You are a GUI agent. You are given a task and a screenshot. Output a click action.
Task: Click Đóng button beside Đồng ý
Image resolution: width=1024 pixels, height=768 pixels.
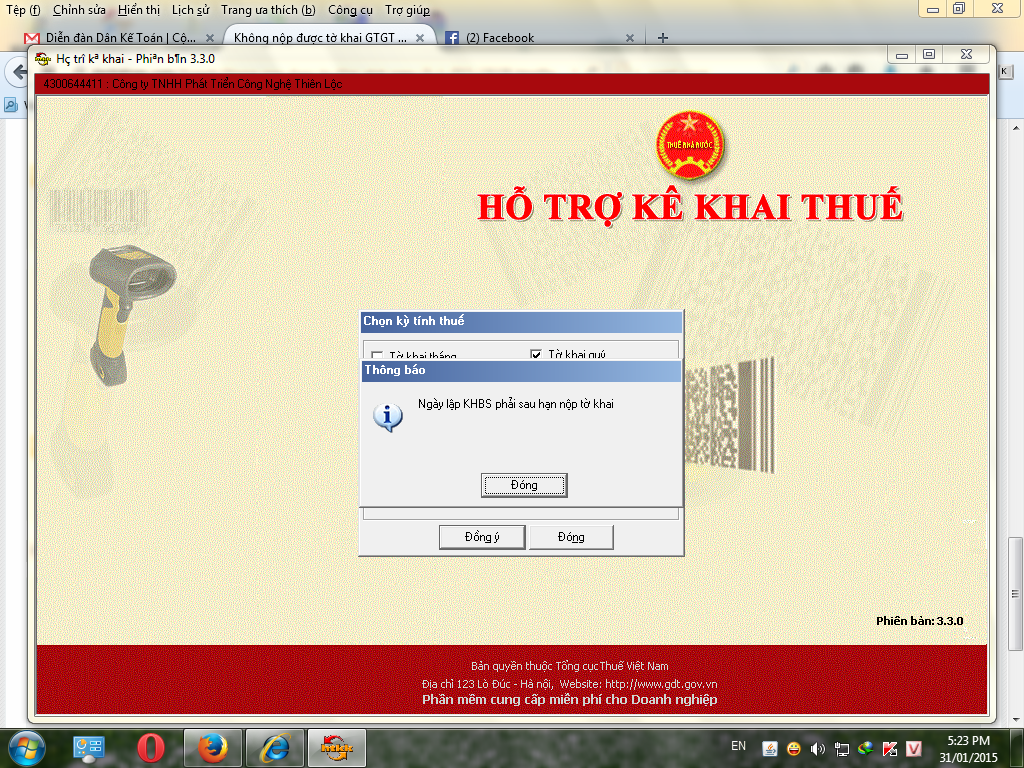tap(571, 537)
